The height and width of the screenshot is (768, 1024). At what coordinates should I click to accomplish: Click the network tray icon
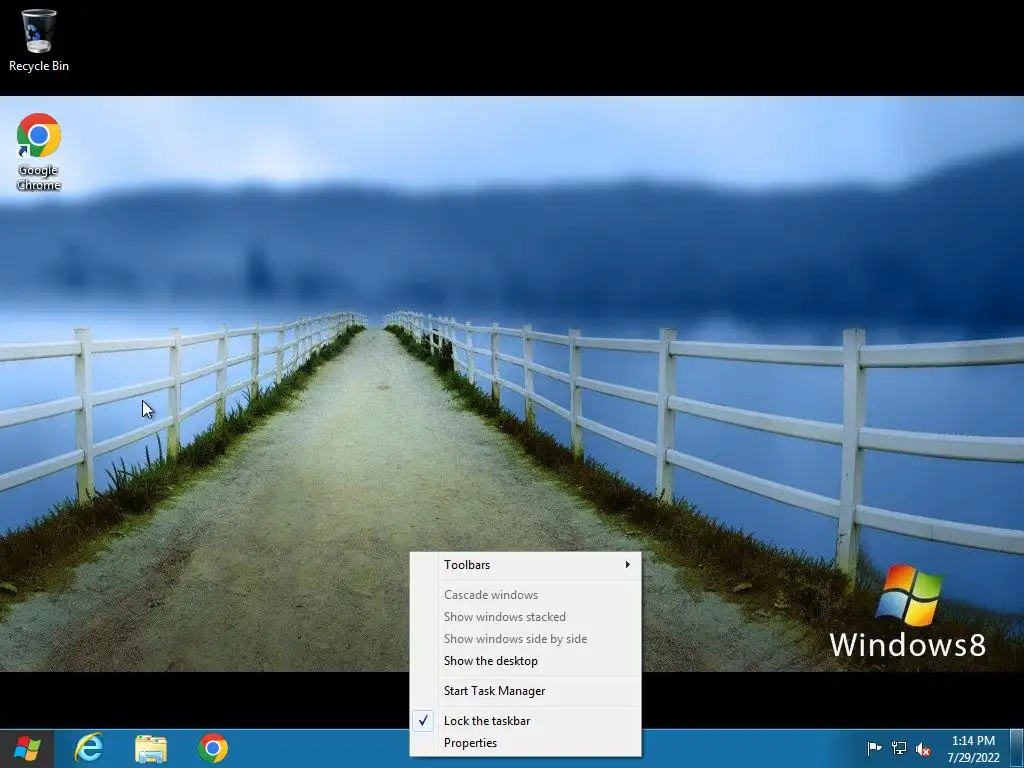[899, 748]
